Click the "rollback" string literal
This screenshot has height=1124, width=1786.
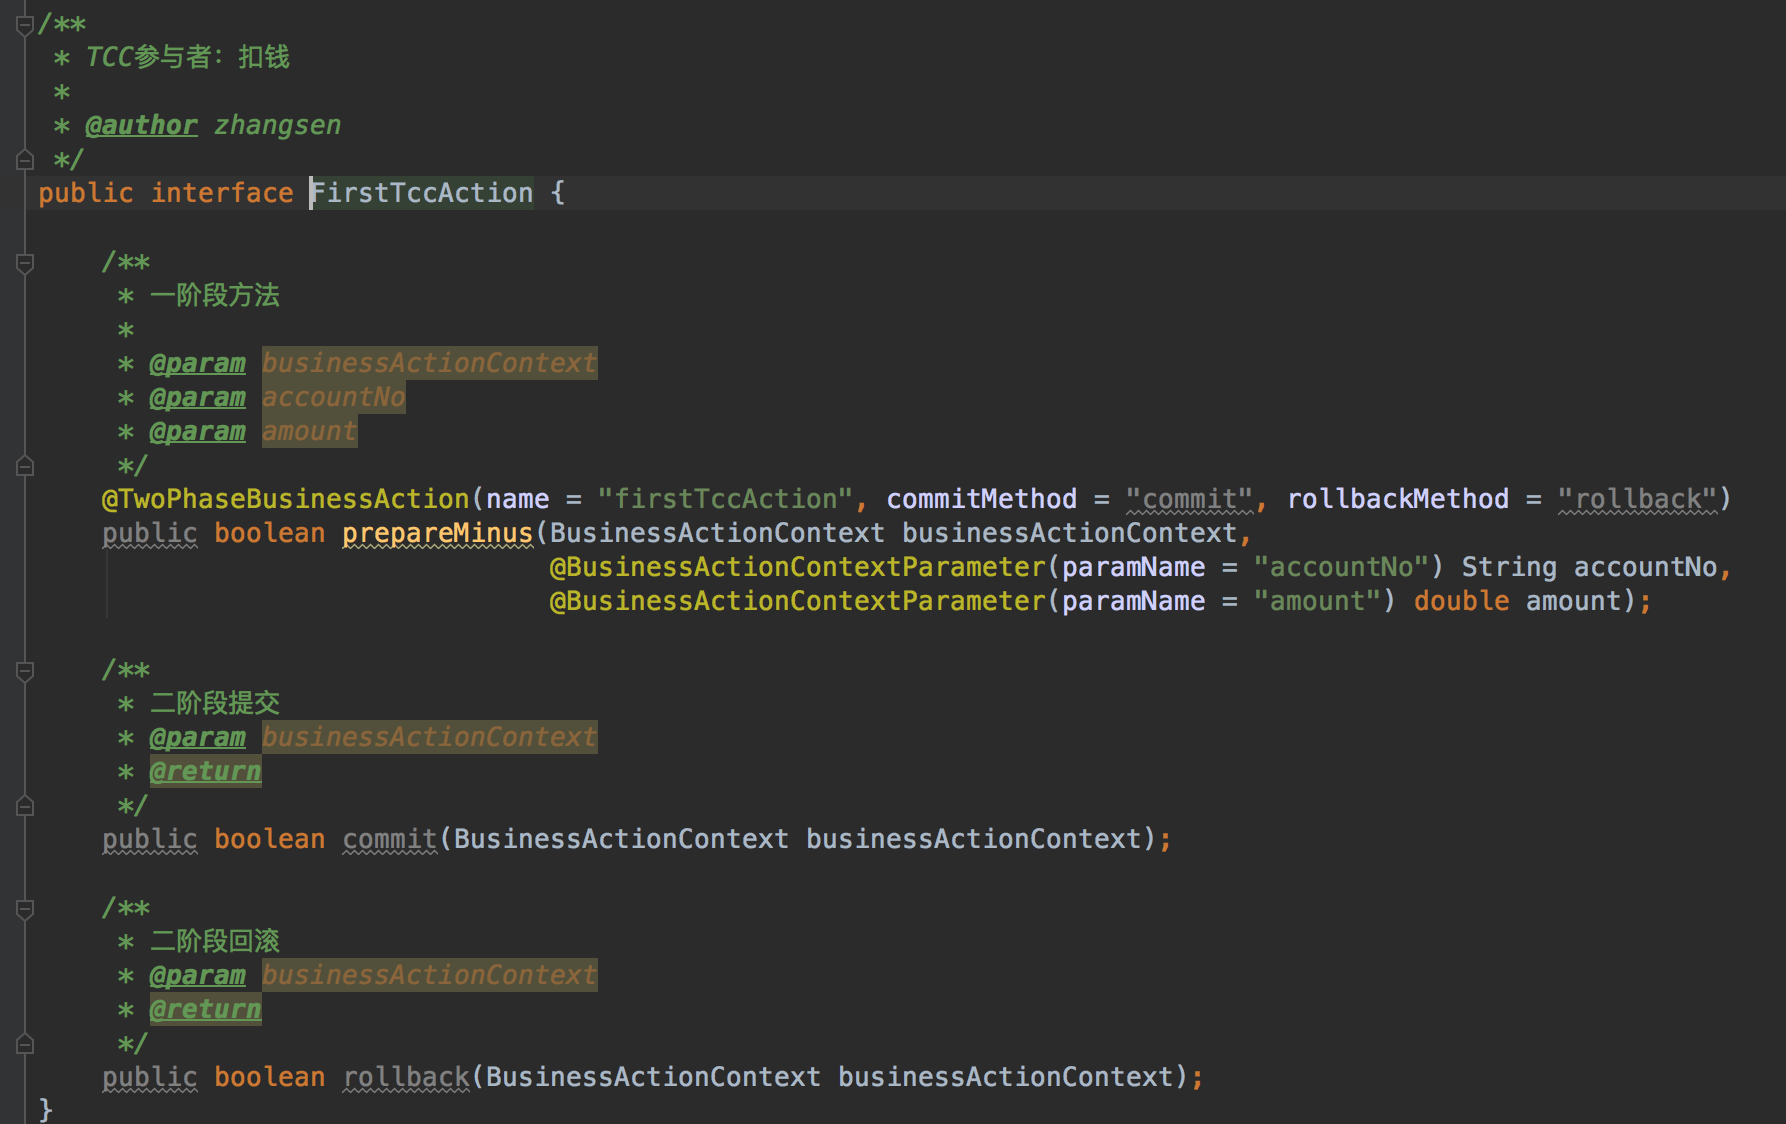(x=1637, y=499)
